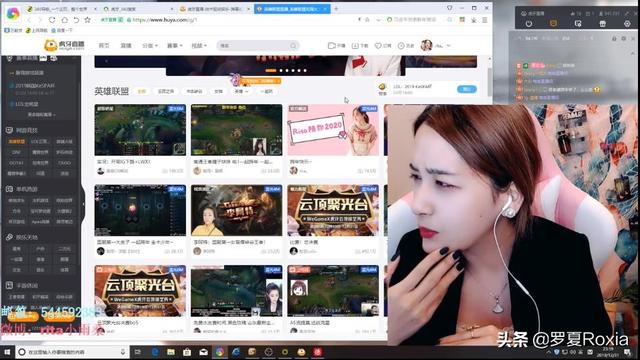The height and width of the screenshot is (360, 640).
Task: Expand the 赛事 dropdown in navigation
Action: pos(175,46)
